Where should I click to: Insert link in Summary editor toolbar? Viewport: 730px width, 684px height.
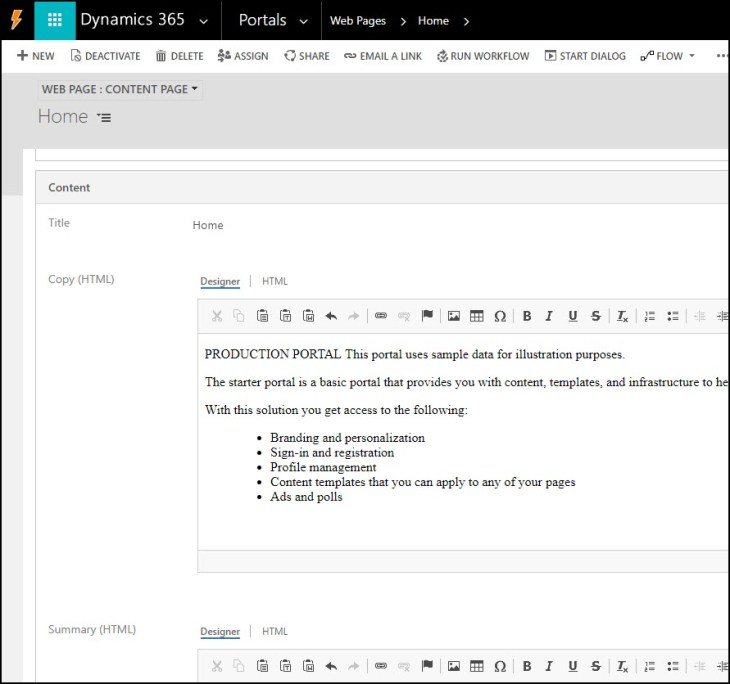click(x=381, y=666)
